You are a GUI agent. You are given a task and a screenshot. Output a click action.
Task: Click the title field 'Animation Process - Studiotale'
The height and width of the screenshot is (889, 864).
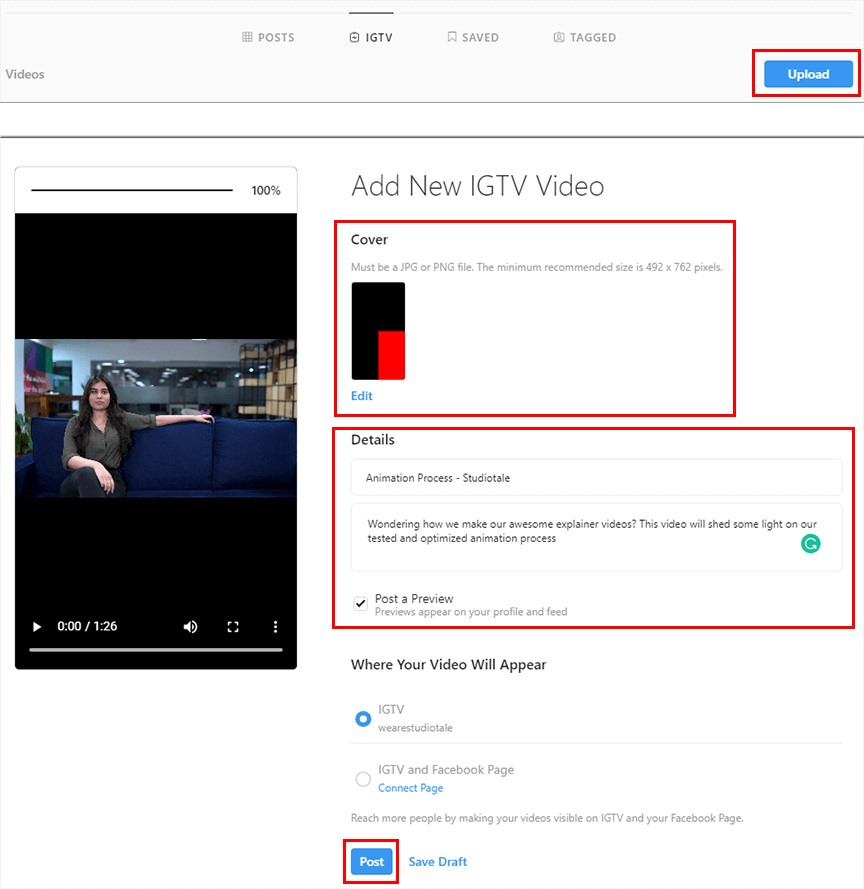point(596,477)
